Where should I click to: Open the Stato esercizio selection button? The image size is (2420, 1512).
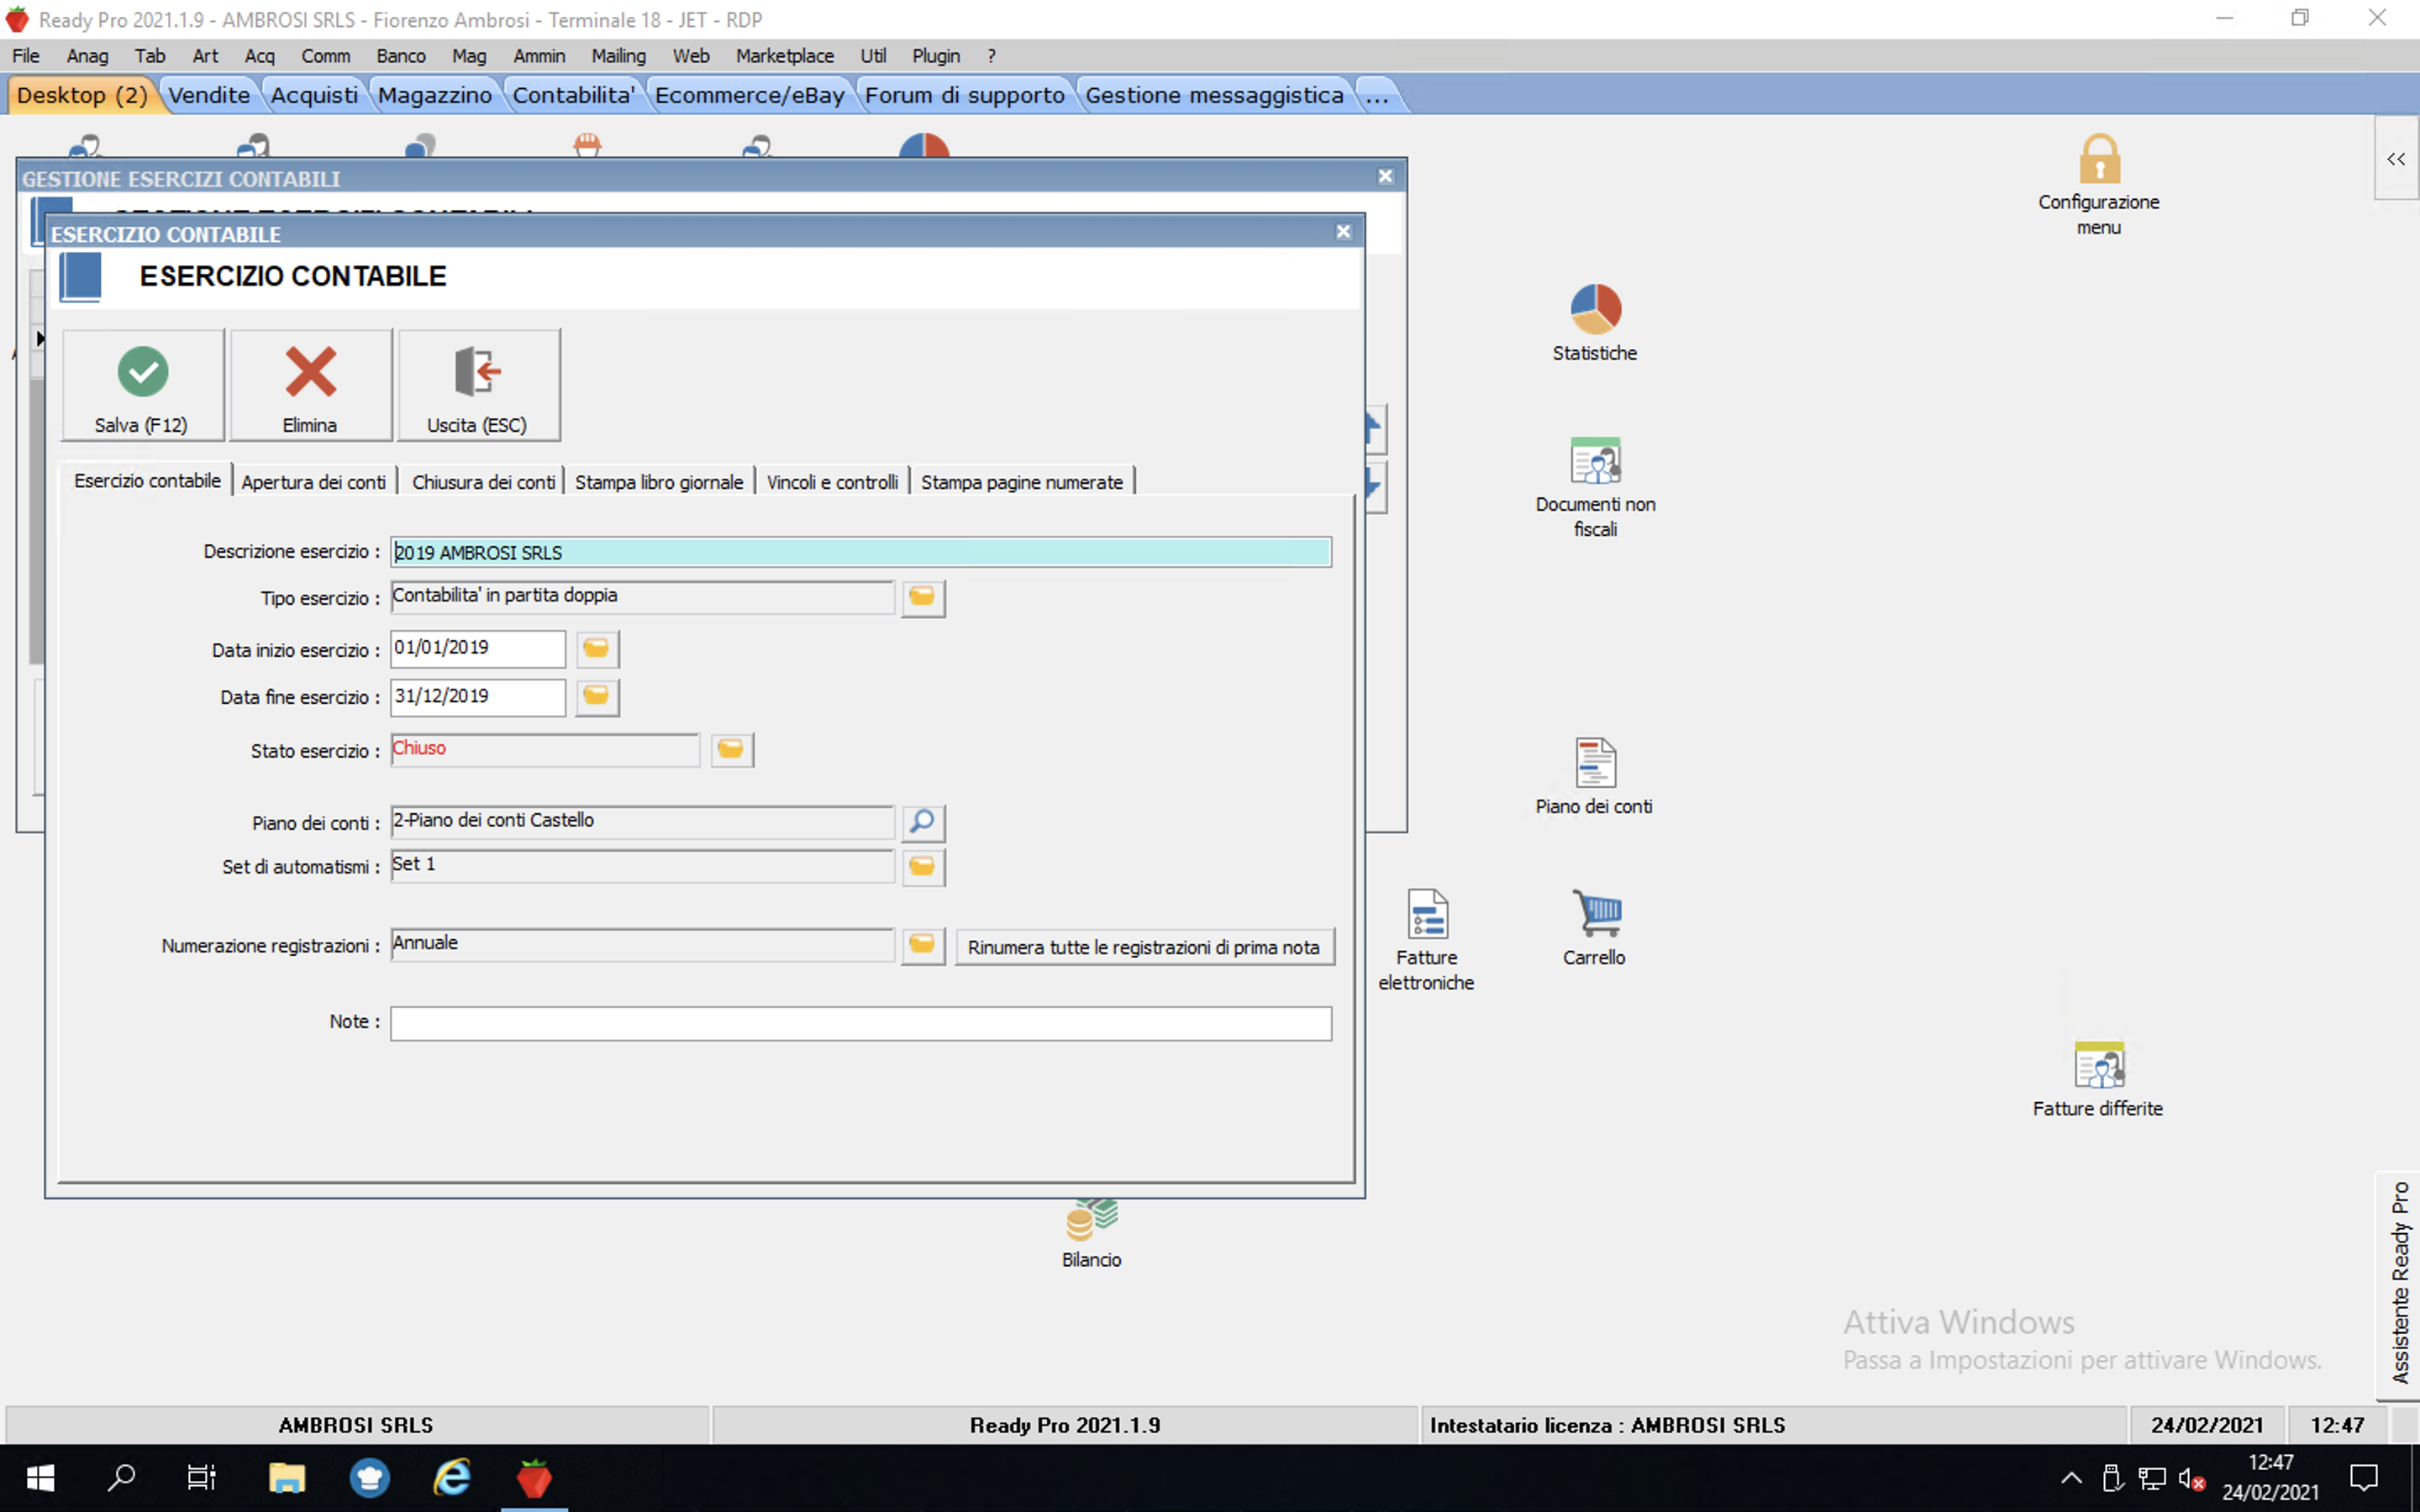pyautogui.click(x=731, y=750)
